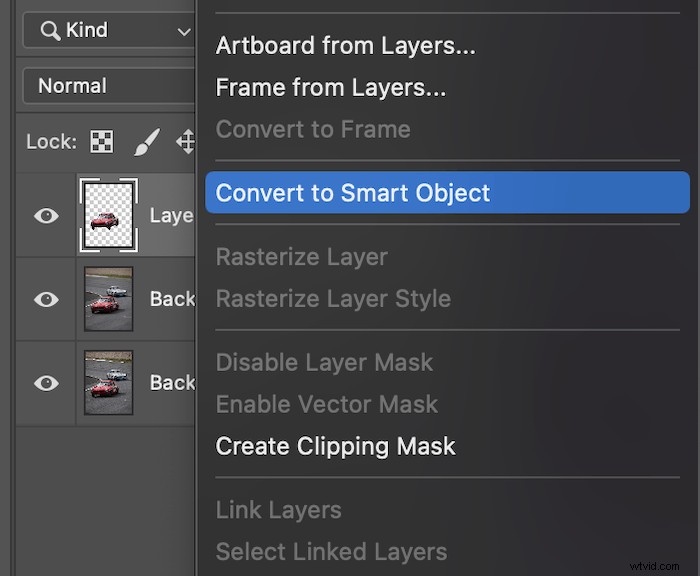Image resolution: width=700 pixels, height=576 pixels.
Task: Select the bottom Background layer thumbnail
Action: [108, 382]
